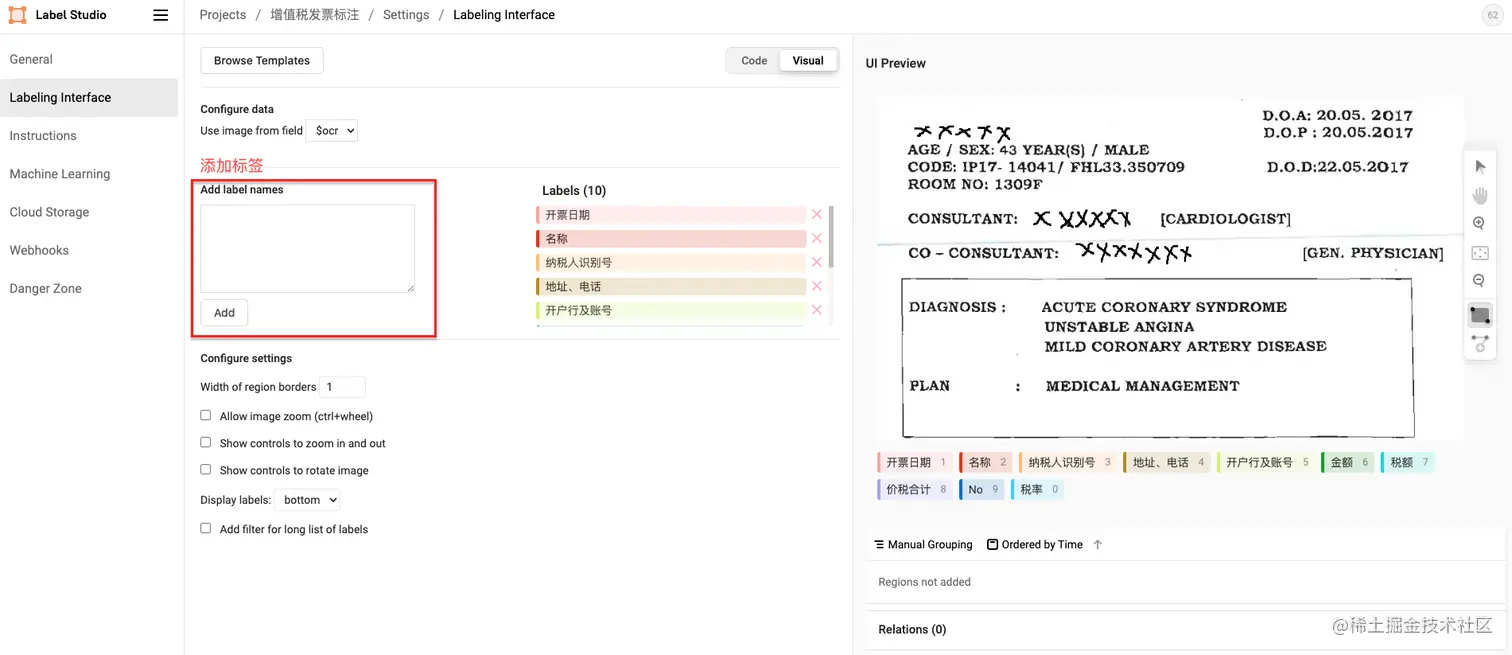Click the Labels list scrollbar
Image resolution: width=1512 pixels, height=655 pixels.
832,237
